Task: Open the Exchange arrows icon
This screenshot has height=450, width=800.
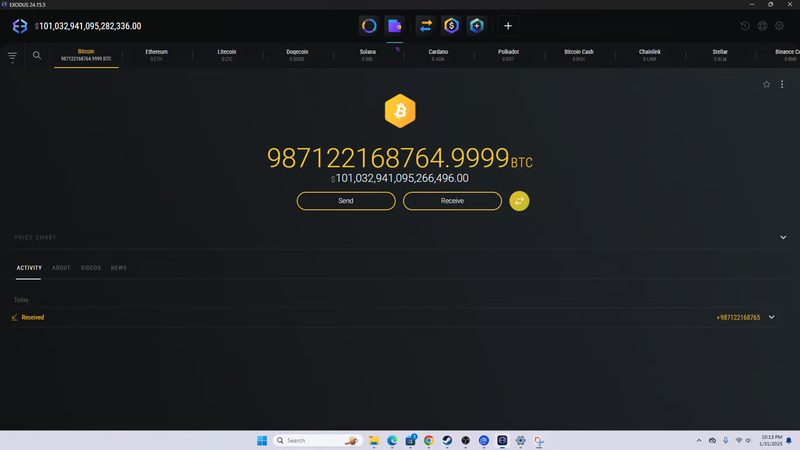Action: [x=426, y=26]
